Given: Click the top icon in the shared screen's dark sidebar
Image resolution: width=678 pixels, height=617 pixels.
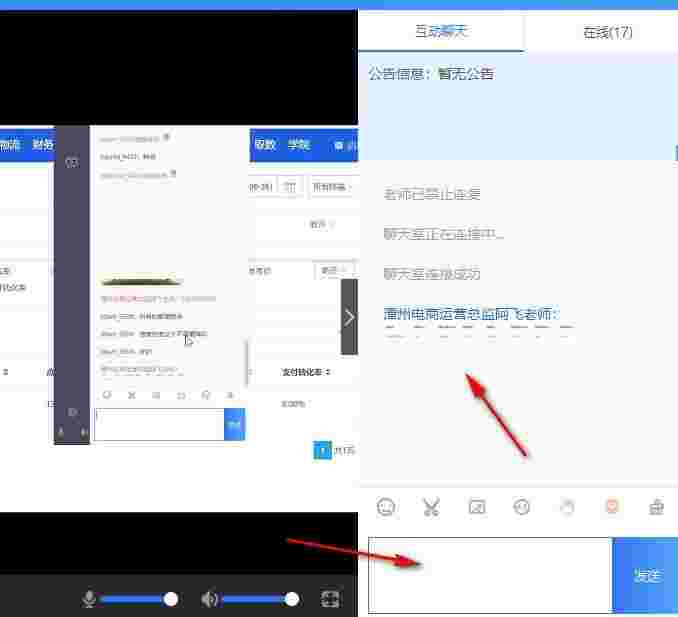Looking at the screenshot, I should pos(72,163).
